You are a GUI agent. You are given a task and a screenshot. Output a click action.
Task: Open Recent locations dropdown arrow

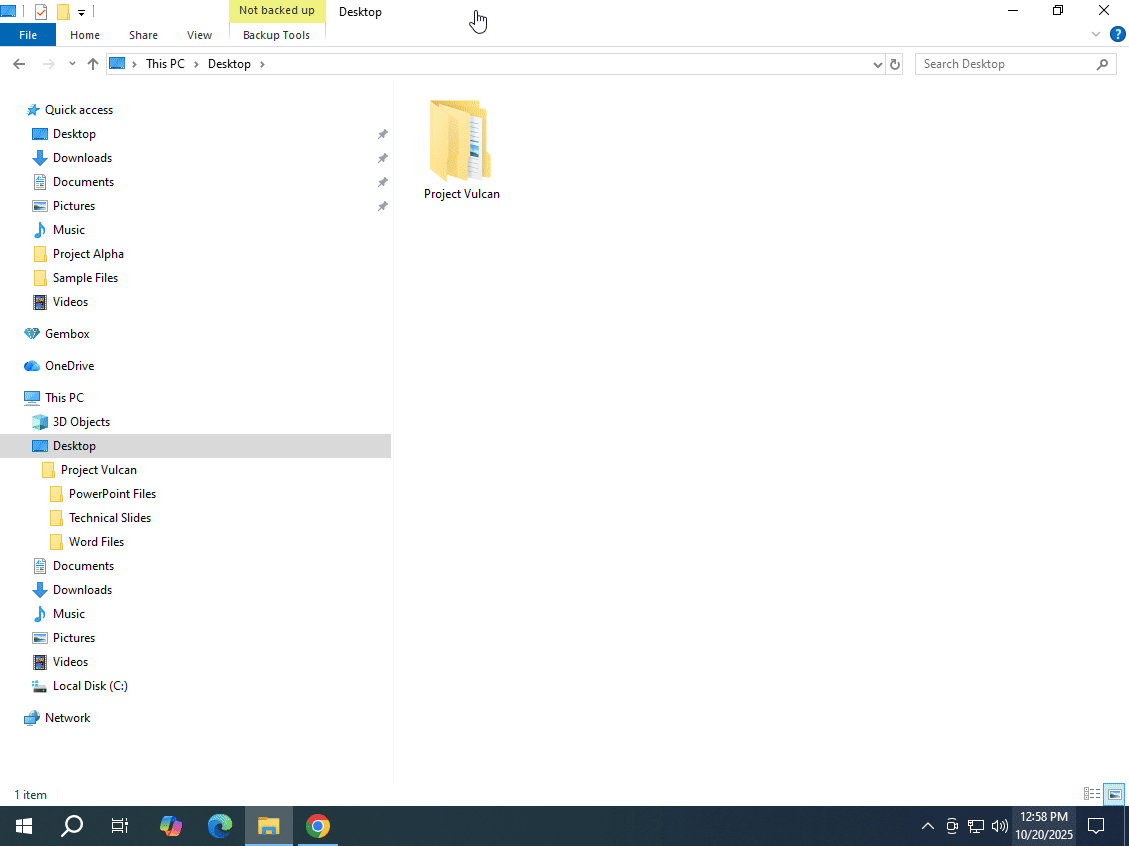pos(72,64)
